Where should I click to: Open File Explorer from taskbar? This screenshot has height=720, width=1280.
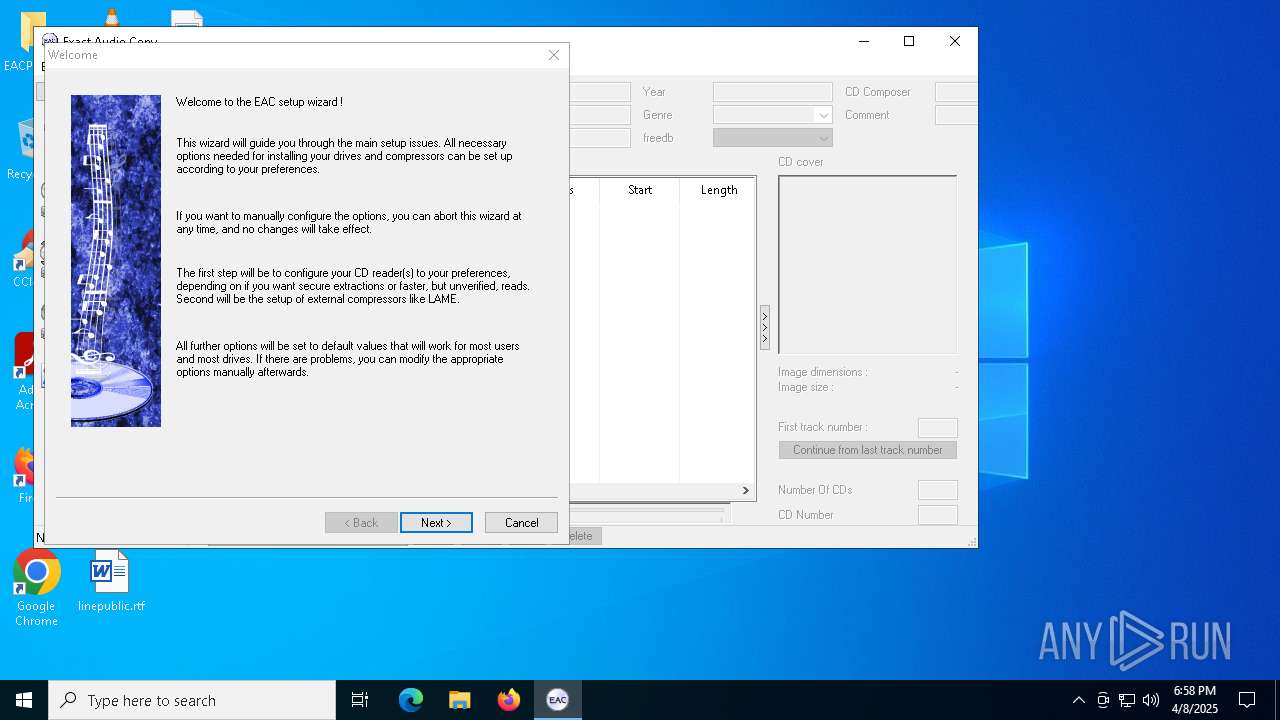tap(459, 700)
